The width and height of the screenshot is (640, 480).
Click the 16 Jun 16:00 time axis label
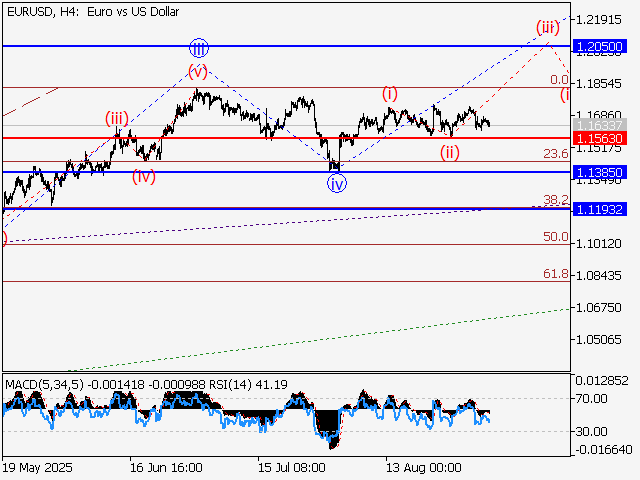(x=166, y=467)
